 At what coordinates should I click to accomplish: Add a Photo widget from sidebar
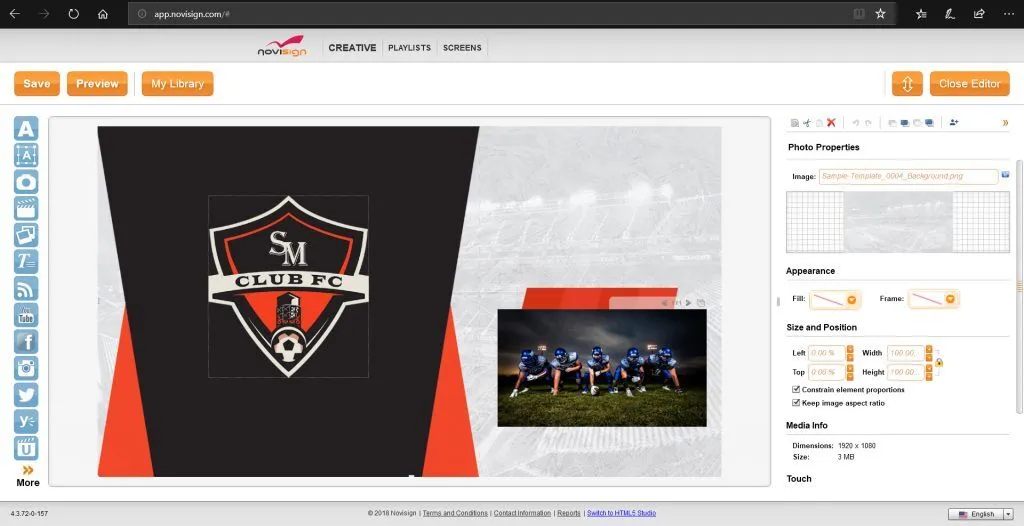pyautogui.click(x=26, y=182)
